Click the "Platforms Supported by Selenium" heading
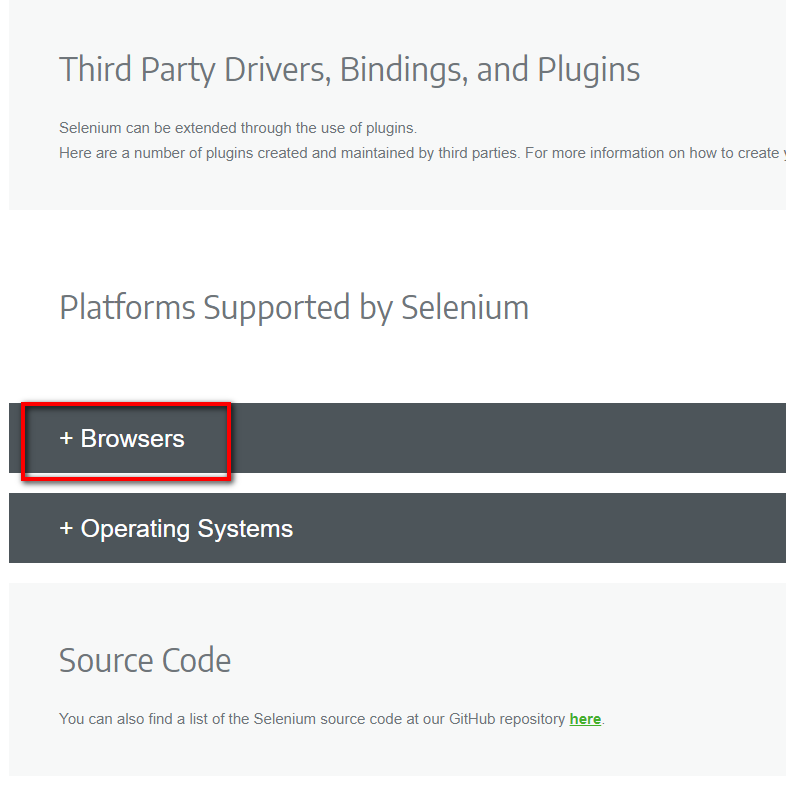This screenshot has height=799, width=786. tap(293, 307)
